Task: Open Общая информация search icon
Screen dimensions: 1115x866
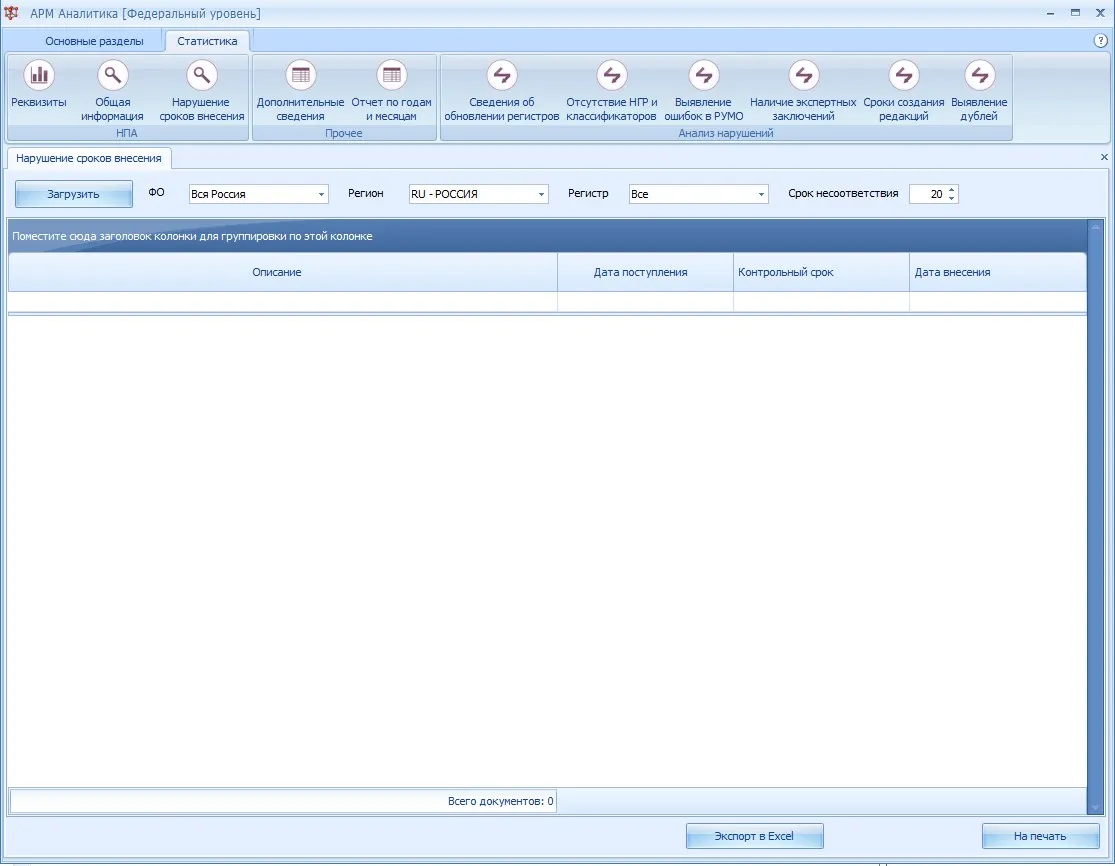Action: [112, 75]
